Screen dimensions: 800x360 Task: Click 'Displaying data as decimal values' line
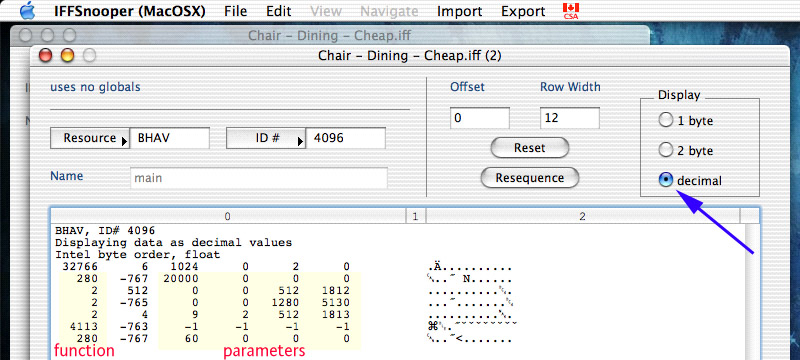pyautogui.click(x=173, y=243)
